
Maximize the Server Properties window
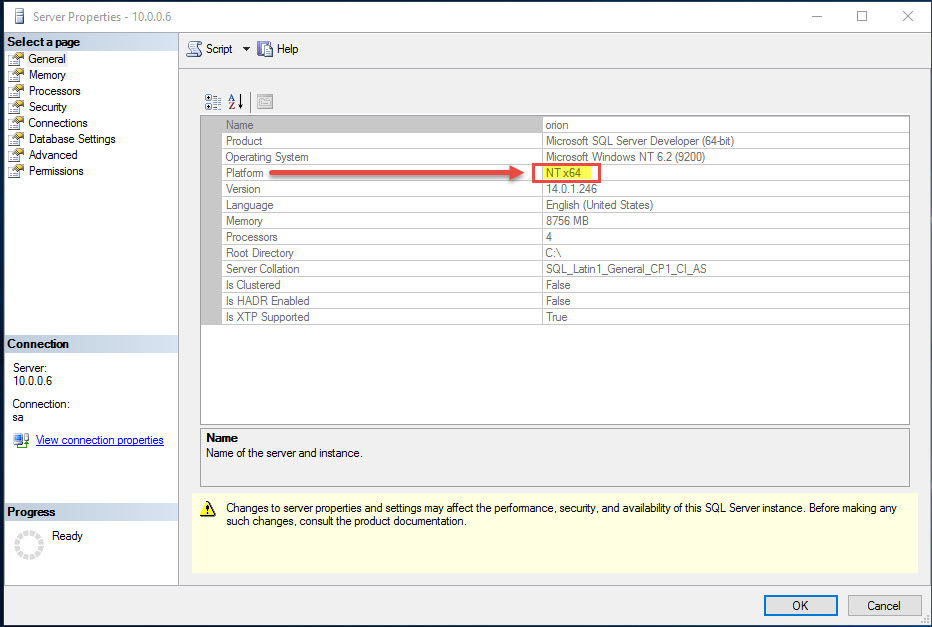[x=862, y=16]
